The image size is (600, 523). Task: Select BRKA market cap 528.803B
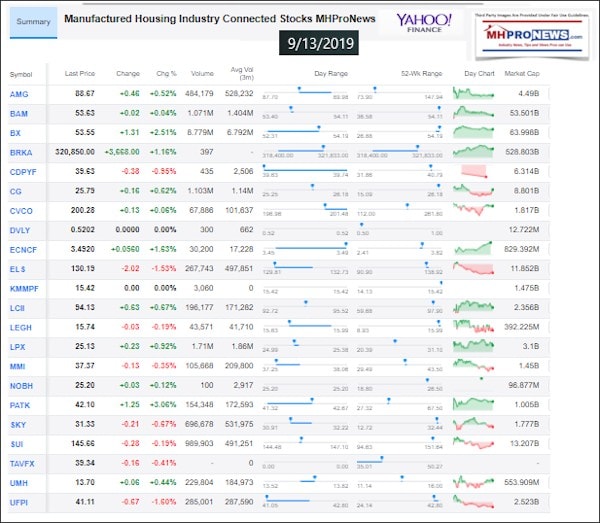pos(522,152)
